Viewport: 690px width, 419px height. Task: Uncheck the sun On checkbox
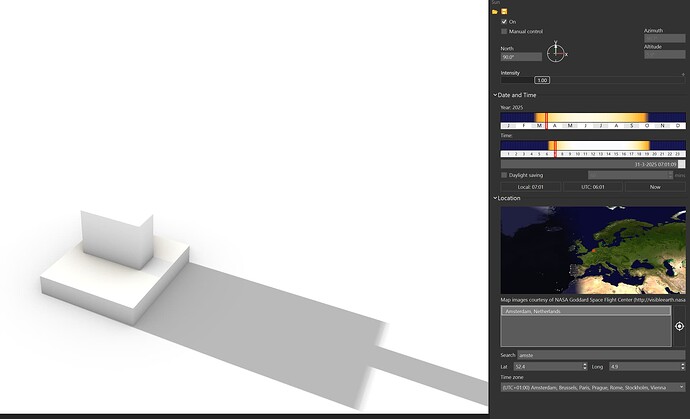click(x=504, y=22)
